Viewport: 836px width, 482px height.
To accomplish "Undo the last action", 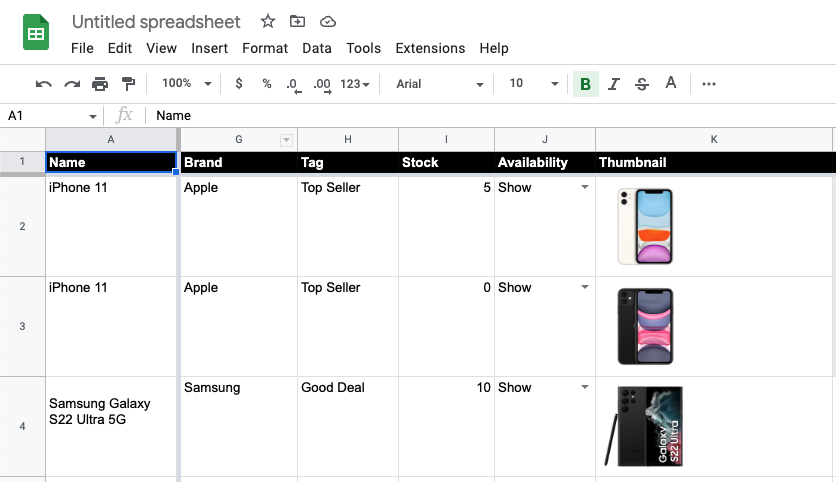I will pyautogui.click(x=44, y=84).
